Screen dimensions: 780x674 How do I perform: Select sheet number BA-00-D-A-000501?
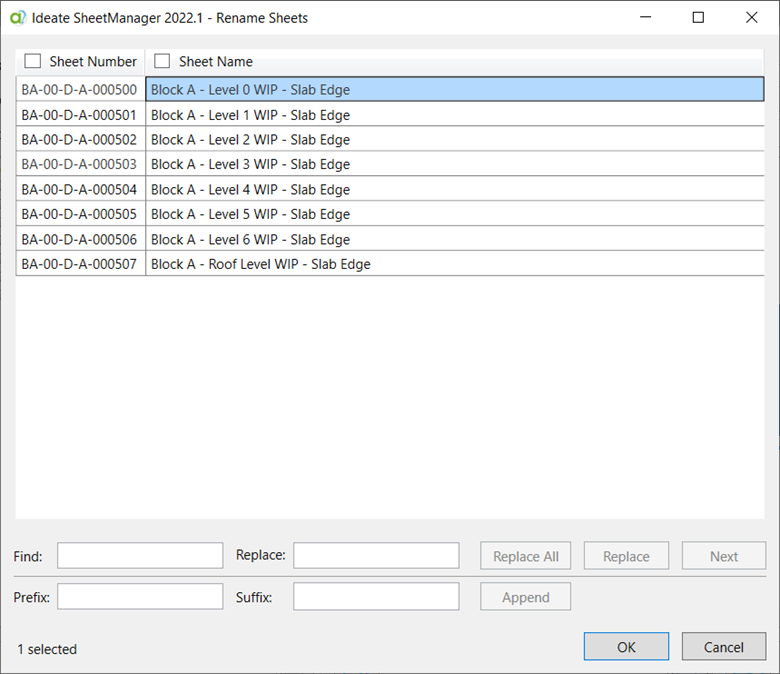tap(81, 114)
